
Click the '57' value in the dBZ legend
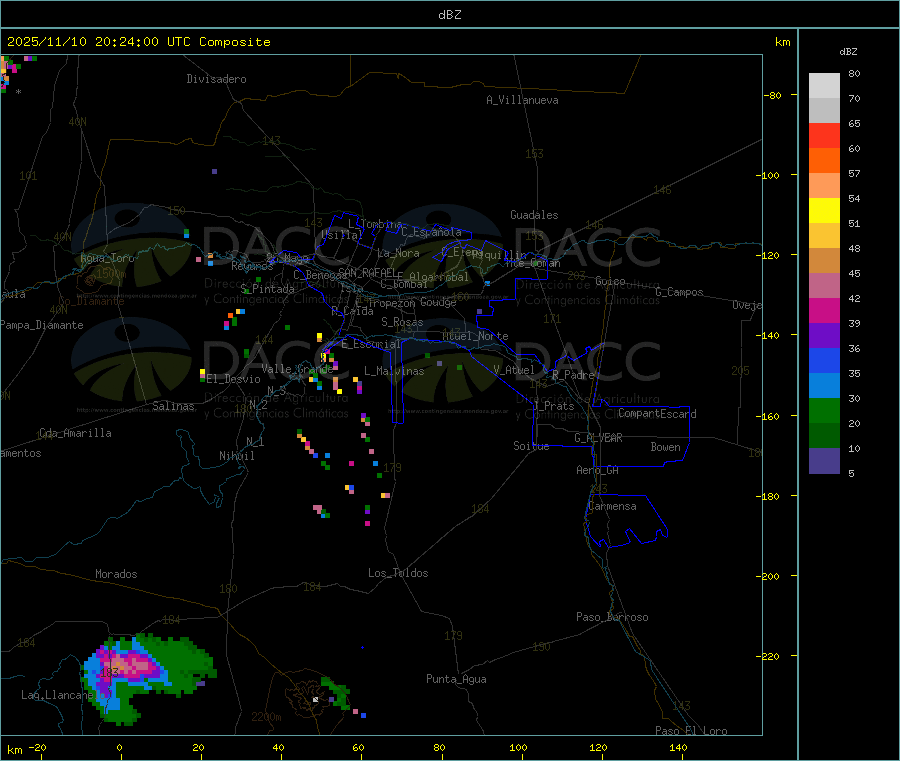[x=854, y=174]
